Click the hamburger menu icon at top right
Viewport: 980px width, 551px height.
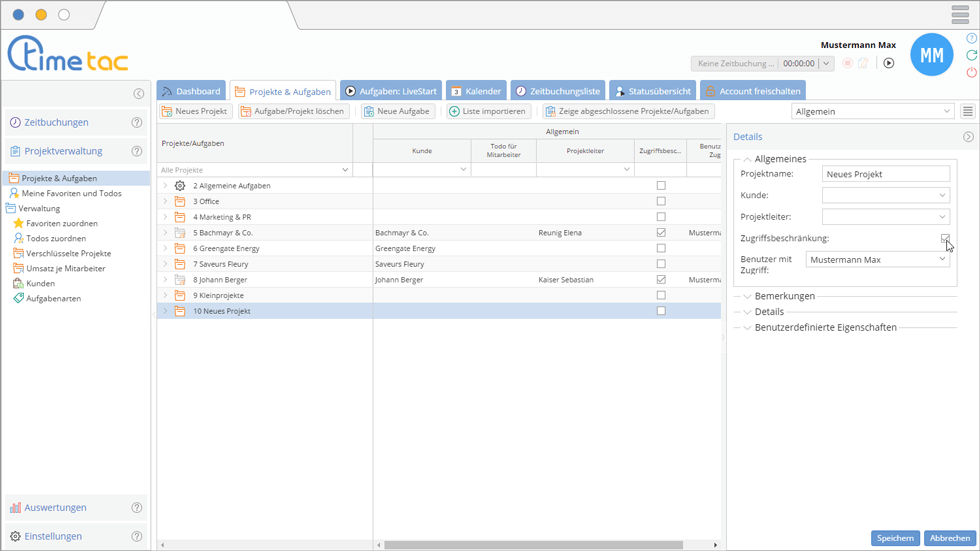(x=960, y=15)
